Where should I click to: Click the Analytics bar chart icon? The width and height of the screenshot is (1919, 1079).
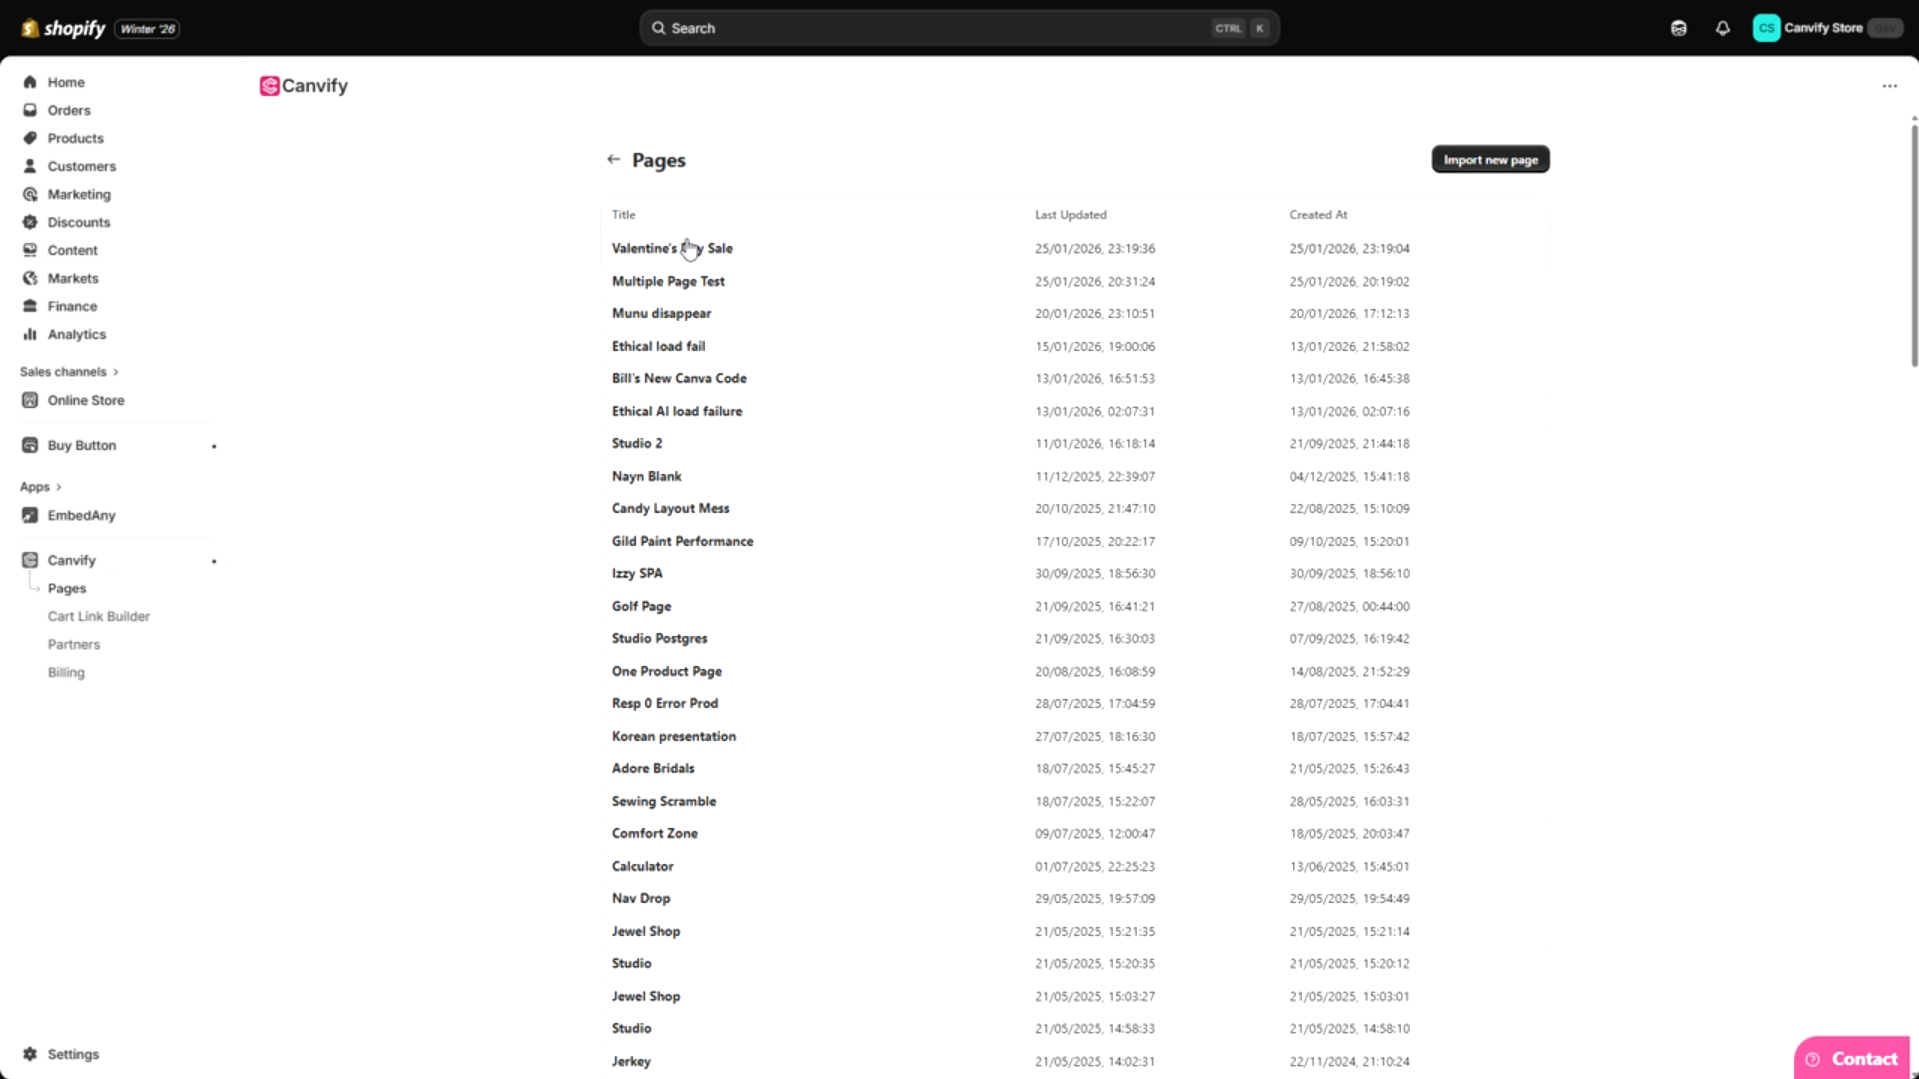tap(30, 334)
